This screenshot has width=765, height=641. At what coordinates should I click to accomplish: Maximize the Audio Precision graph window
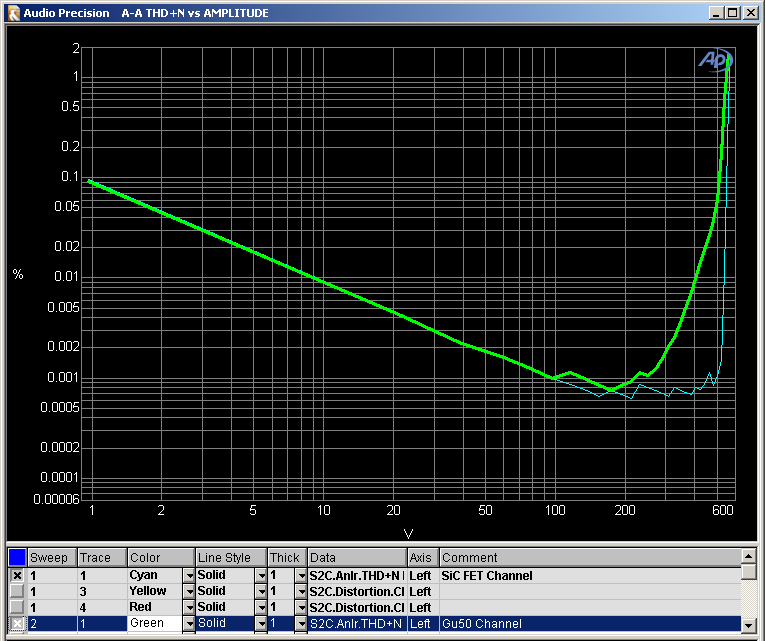[x=733, y=13]
